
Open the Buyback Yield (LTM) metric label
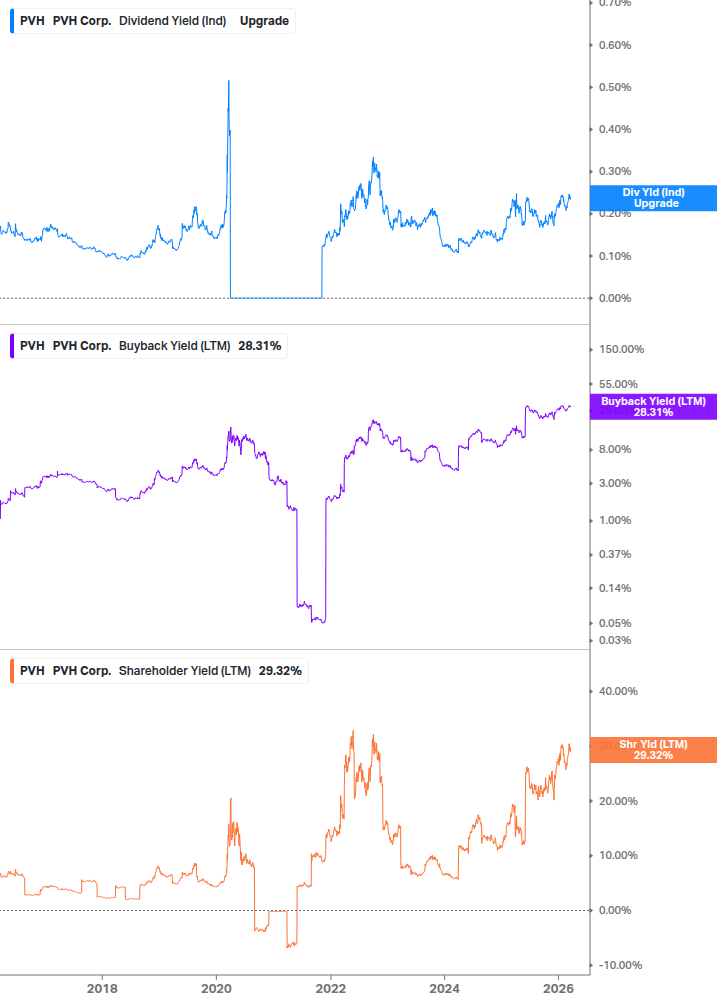coord(171,345)
